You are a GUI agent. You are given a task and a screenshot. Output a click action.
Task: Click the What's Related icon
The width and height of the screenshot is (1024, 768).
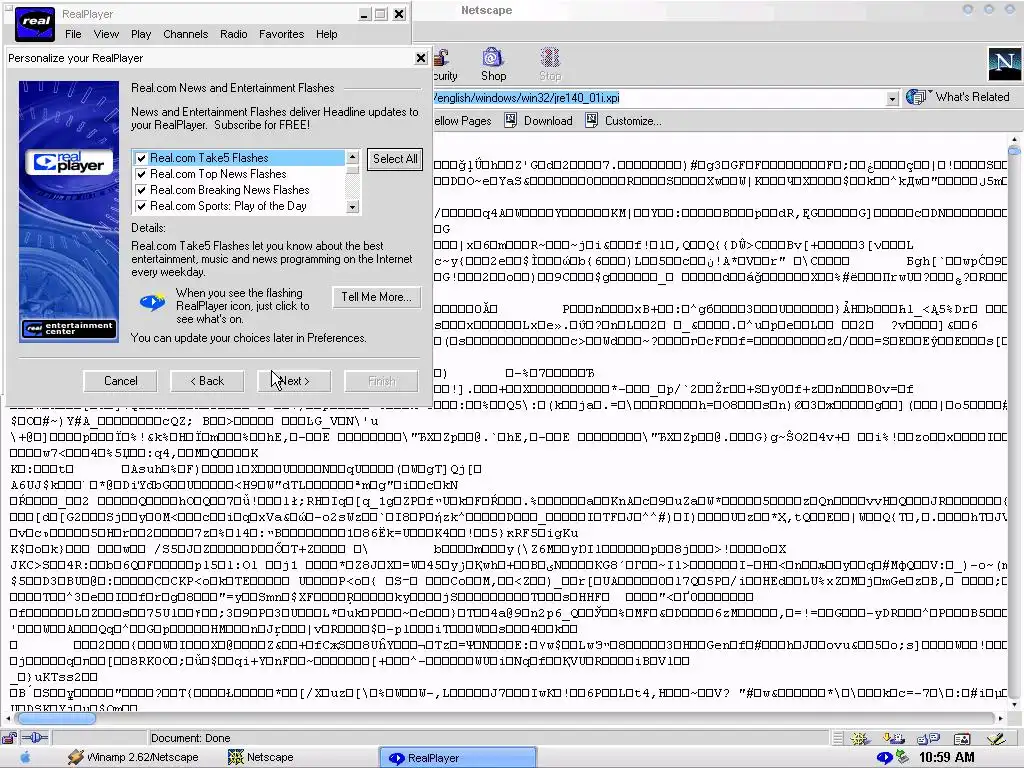click(x=917, y=97)
